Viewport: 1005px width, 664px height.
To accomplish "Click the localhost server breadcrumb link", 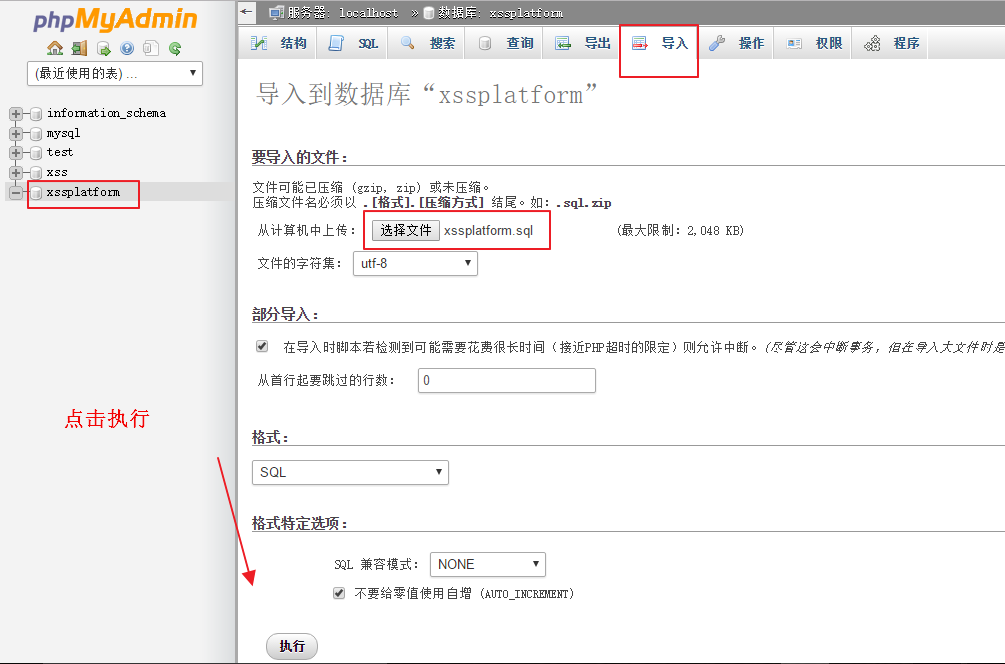I will [x=342, y=13].
